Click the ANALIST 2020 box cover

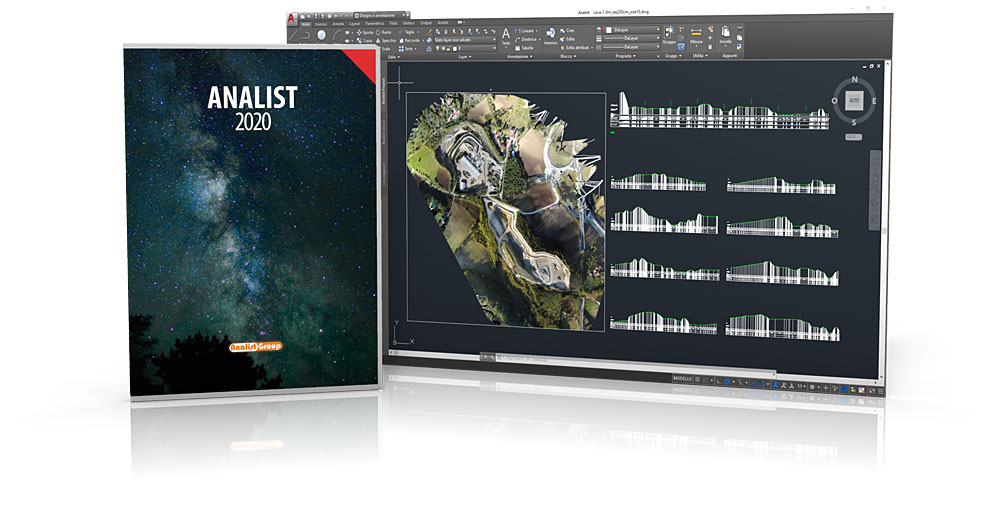pyautogui.click(x=253, y=220)
